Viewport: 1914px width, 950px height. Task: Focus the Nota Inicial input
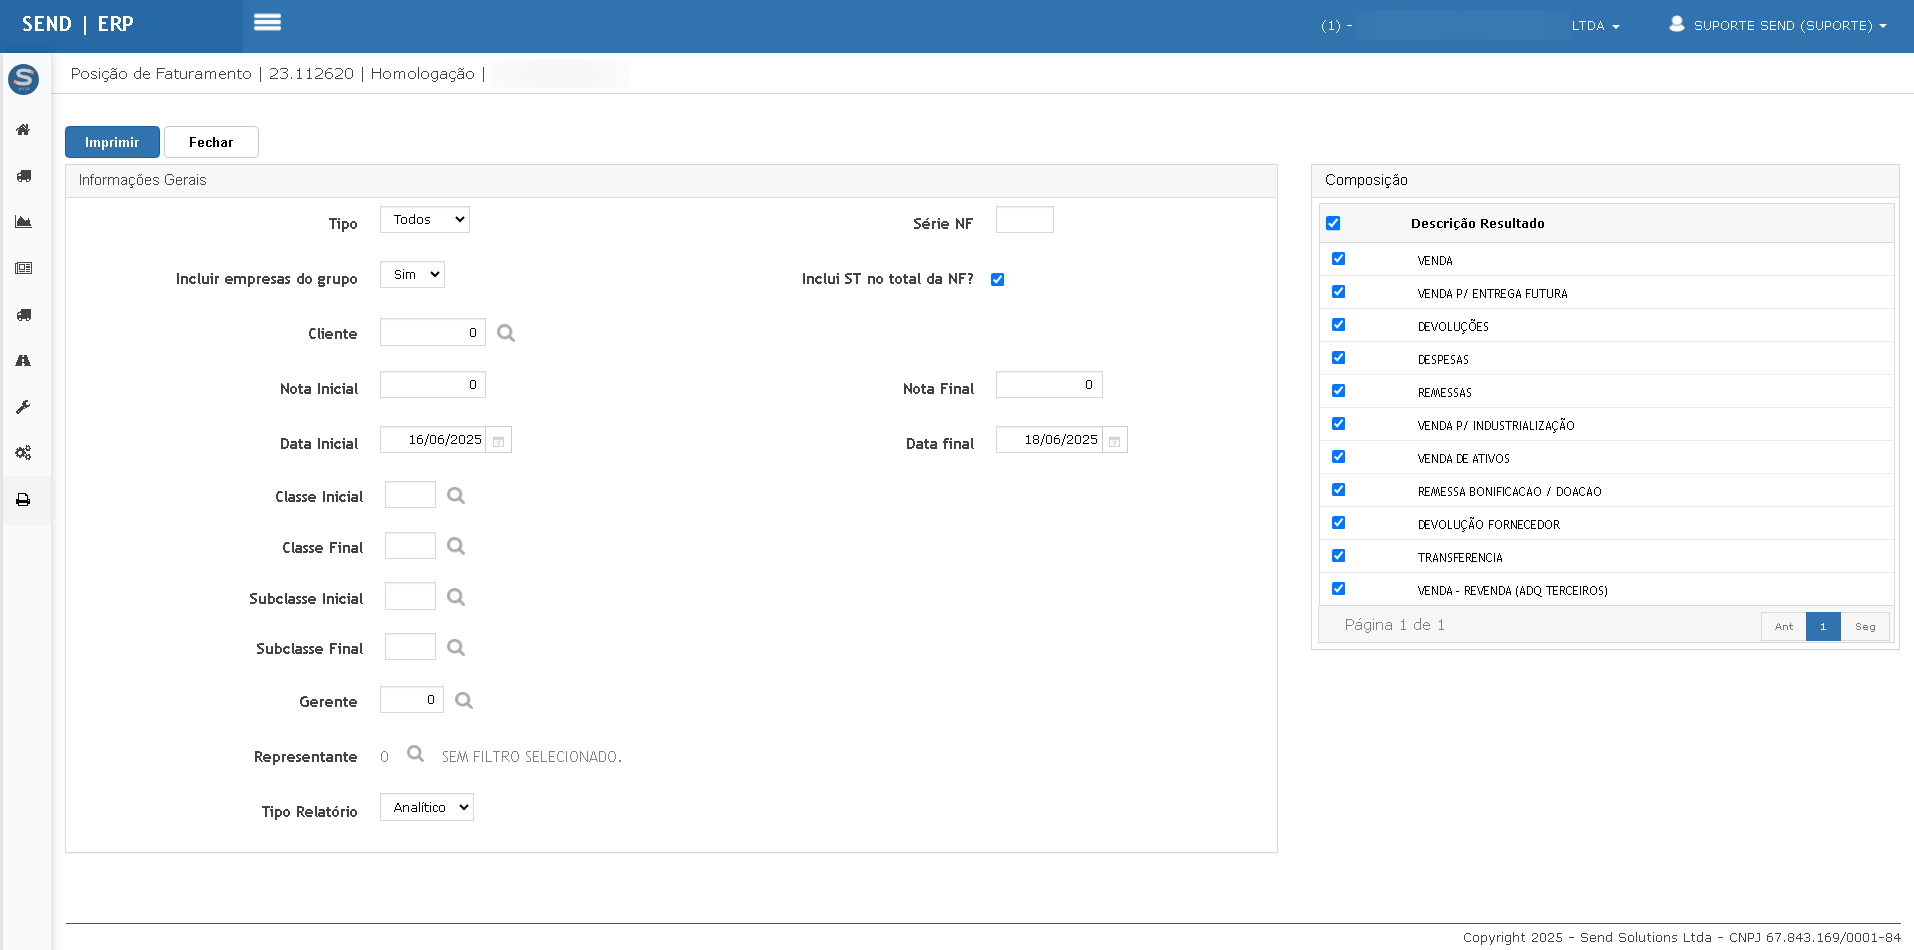pyautogui.click(x=433, y=385)
